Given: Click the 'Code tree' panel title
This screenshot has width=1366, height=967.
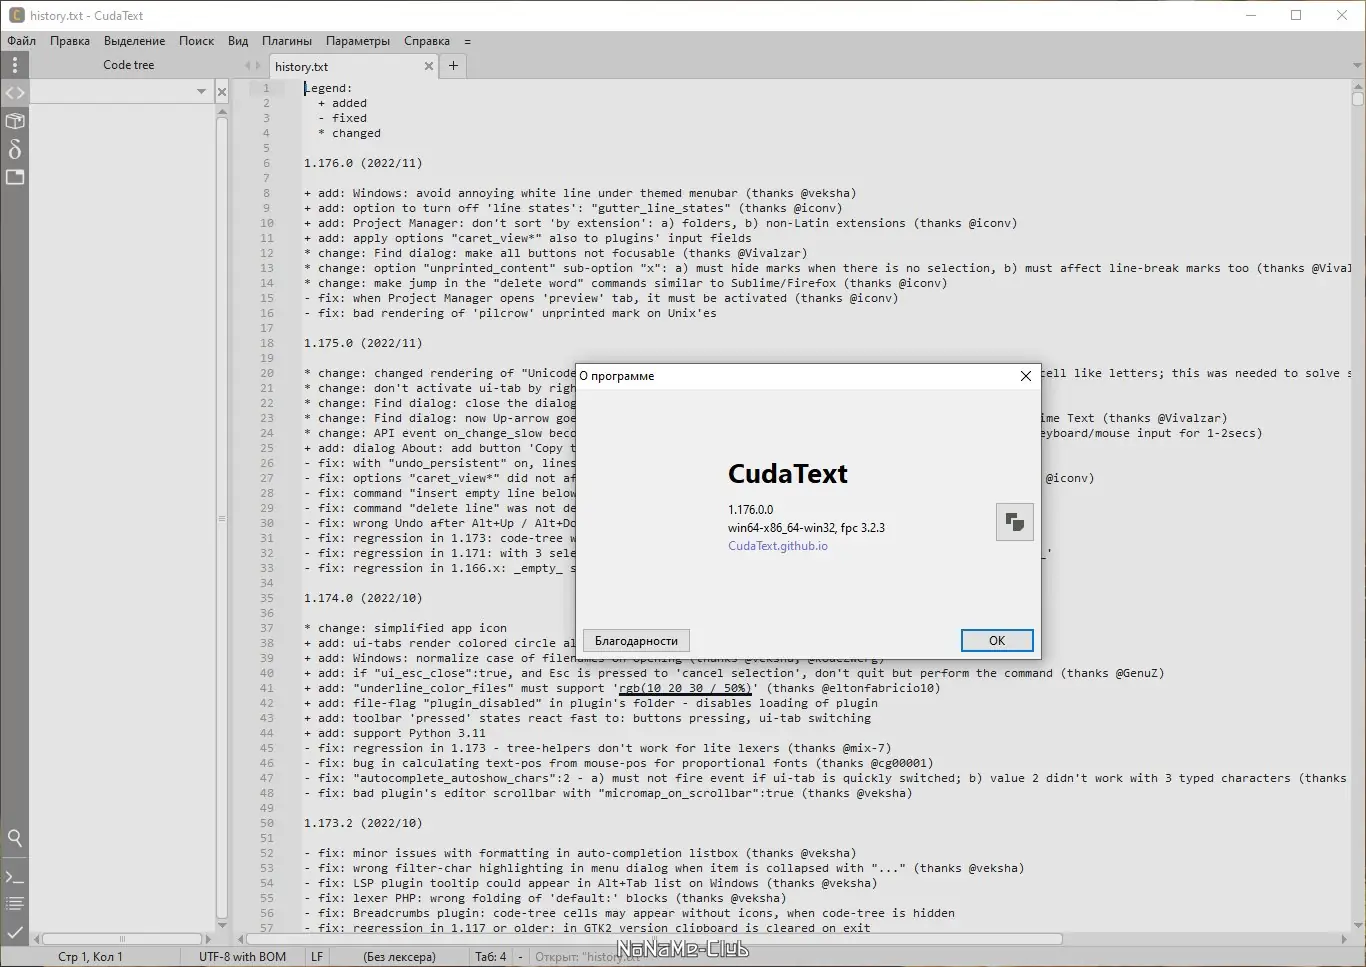Looking at the screenshot, I should [129, 65].
